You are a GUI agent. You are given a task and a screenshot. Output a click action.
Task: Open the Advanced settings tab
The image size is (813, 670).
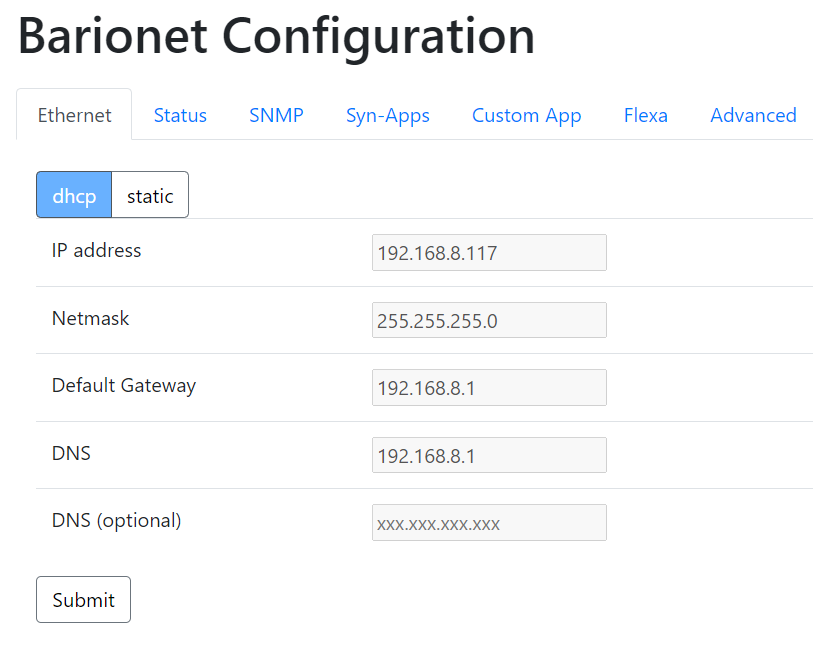click(753, 115)
